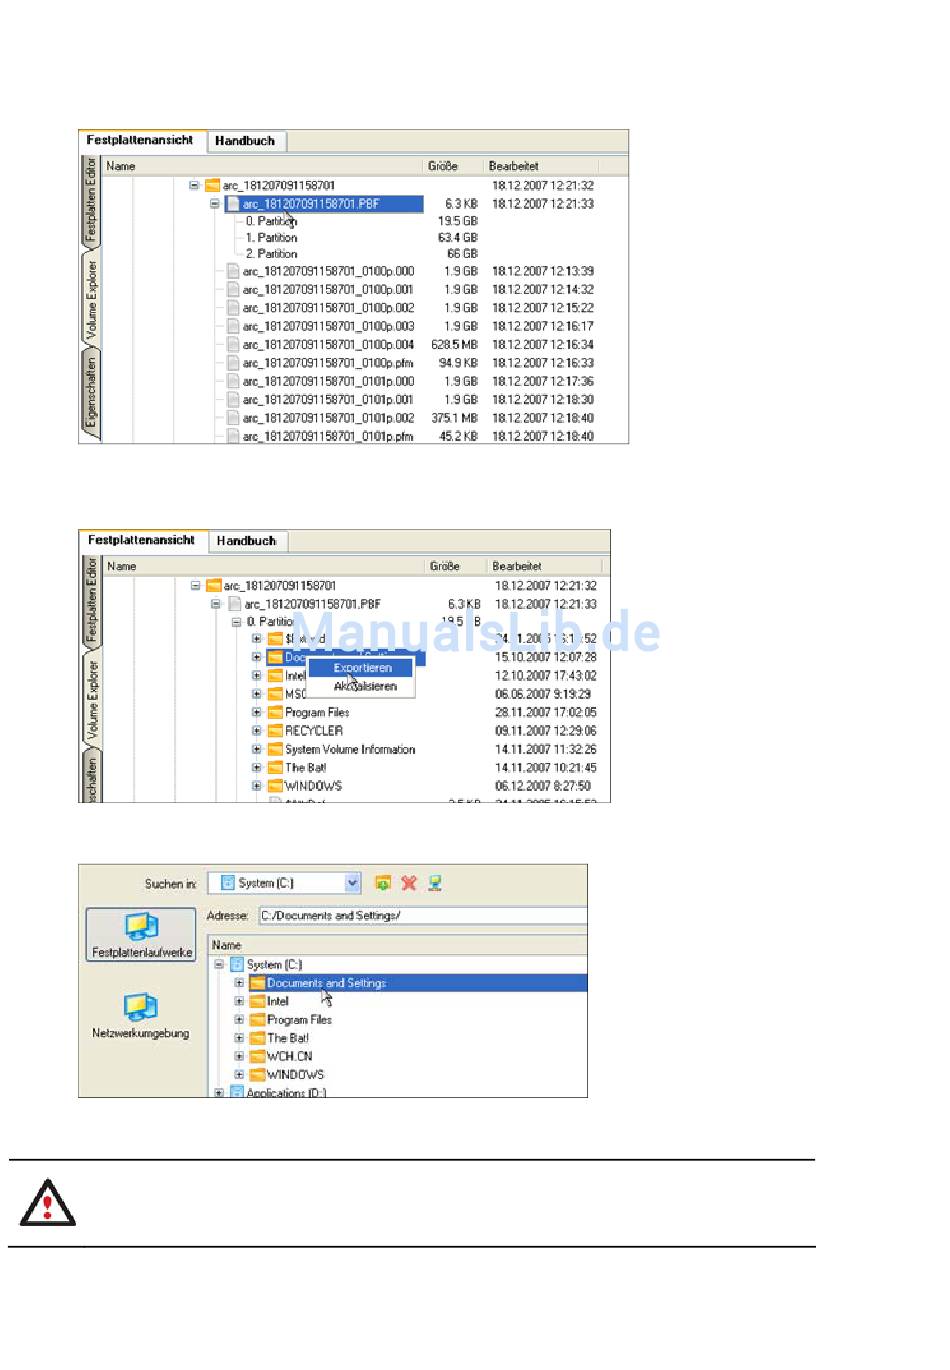Switch to the Handbuch tab in first screenshot
Screen dimensions: 950x1370
(x=245, y=141)
